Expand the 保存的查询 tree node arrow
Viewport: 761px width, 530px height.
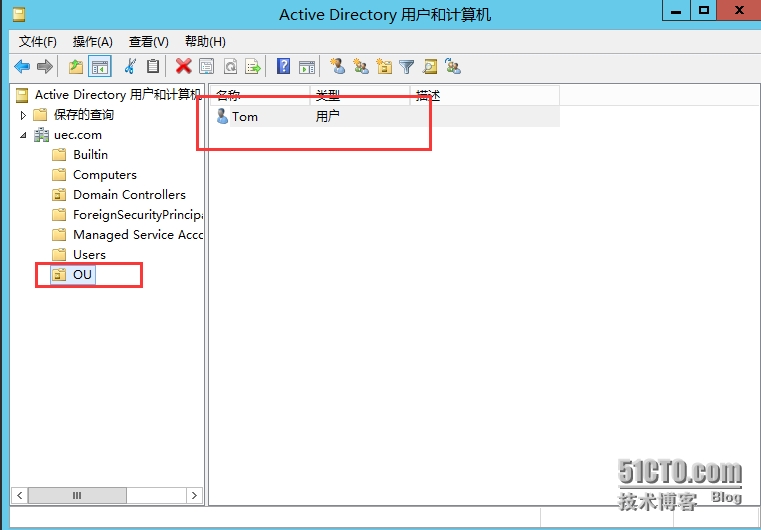click(x=23, y=115)
